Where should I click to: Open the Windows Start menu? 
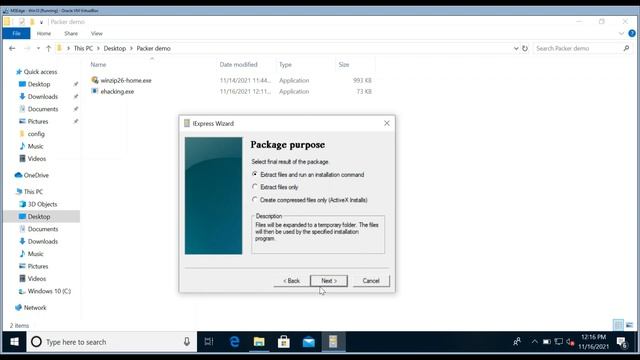(14, 342)
